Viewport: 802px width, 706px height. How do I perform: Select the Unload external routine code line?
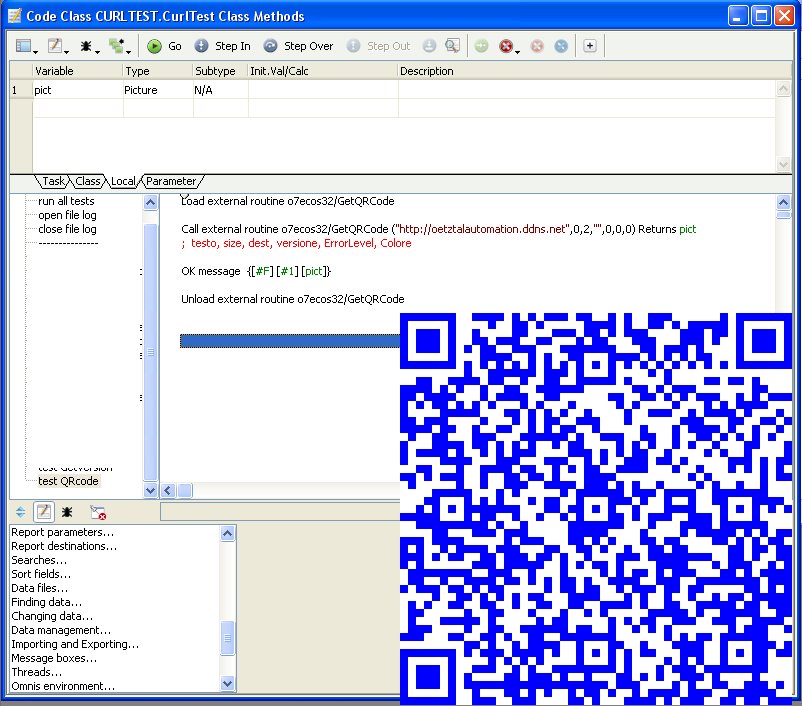pyautogui.click(x=293, y=299)
